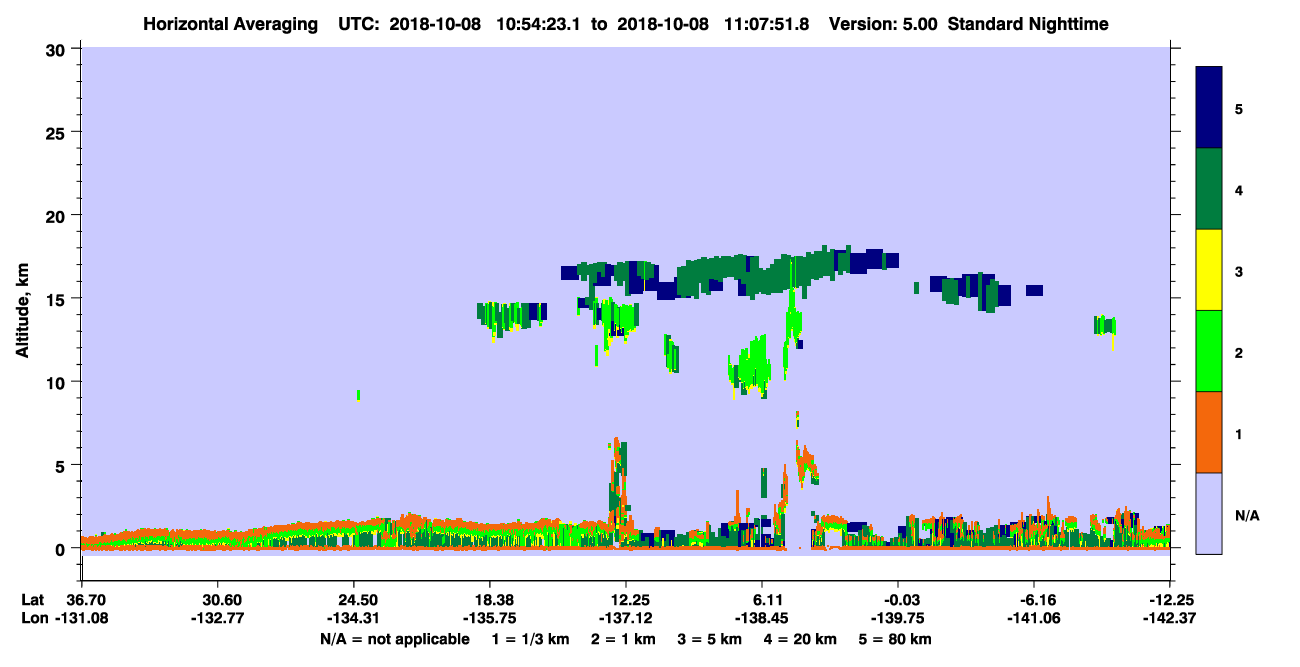Click the dark blue colorbar segment labeled 5
Image resolution: width=1300 pixels, height=667 pixels.
1209,108
